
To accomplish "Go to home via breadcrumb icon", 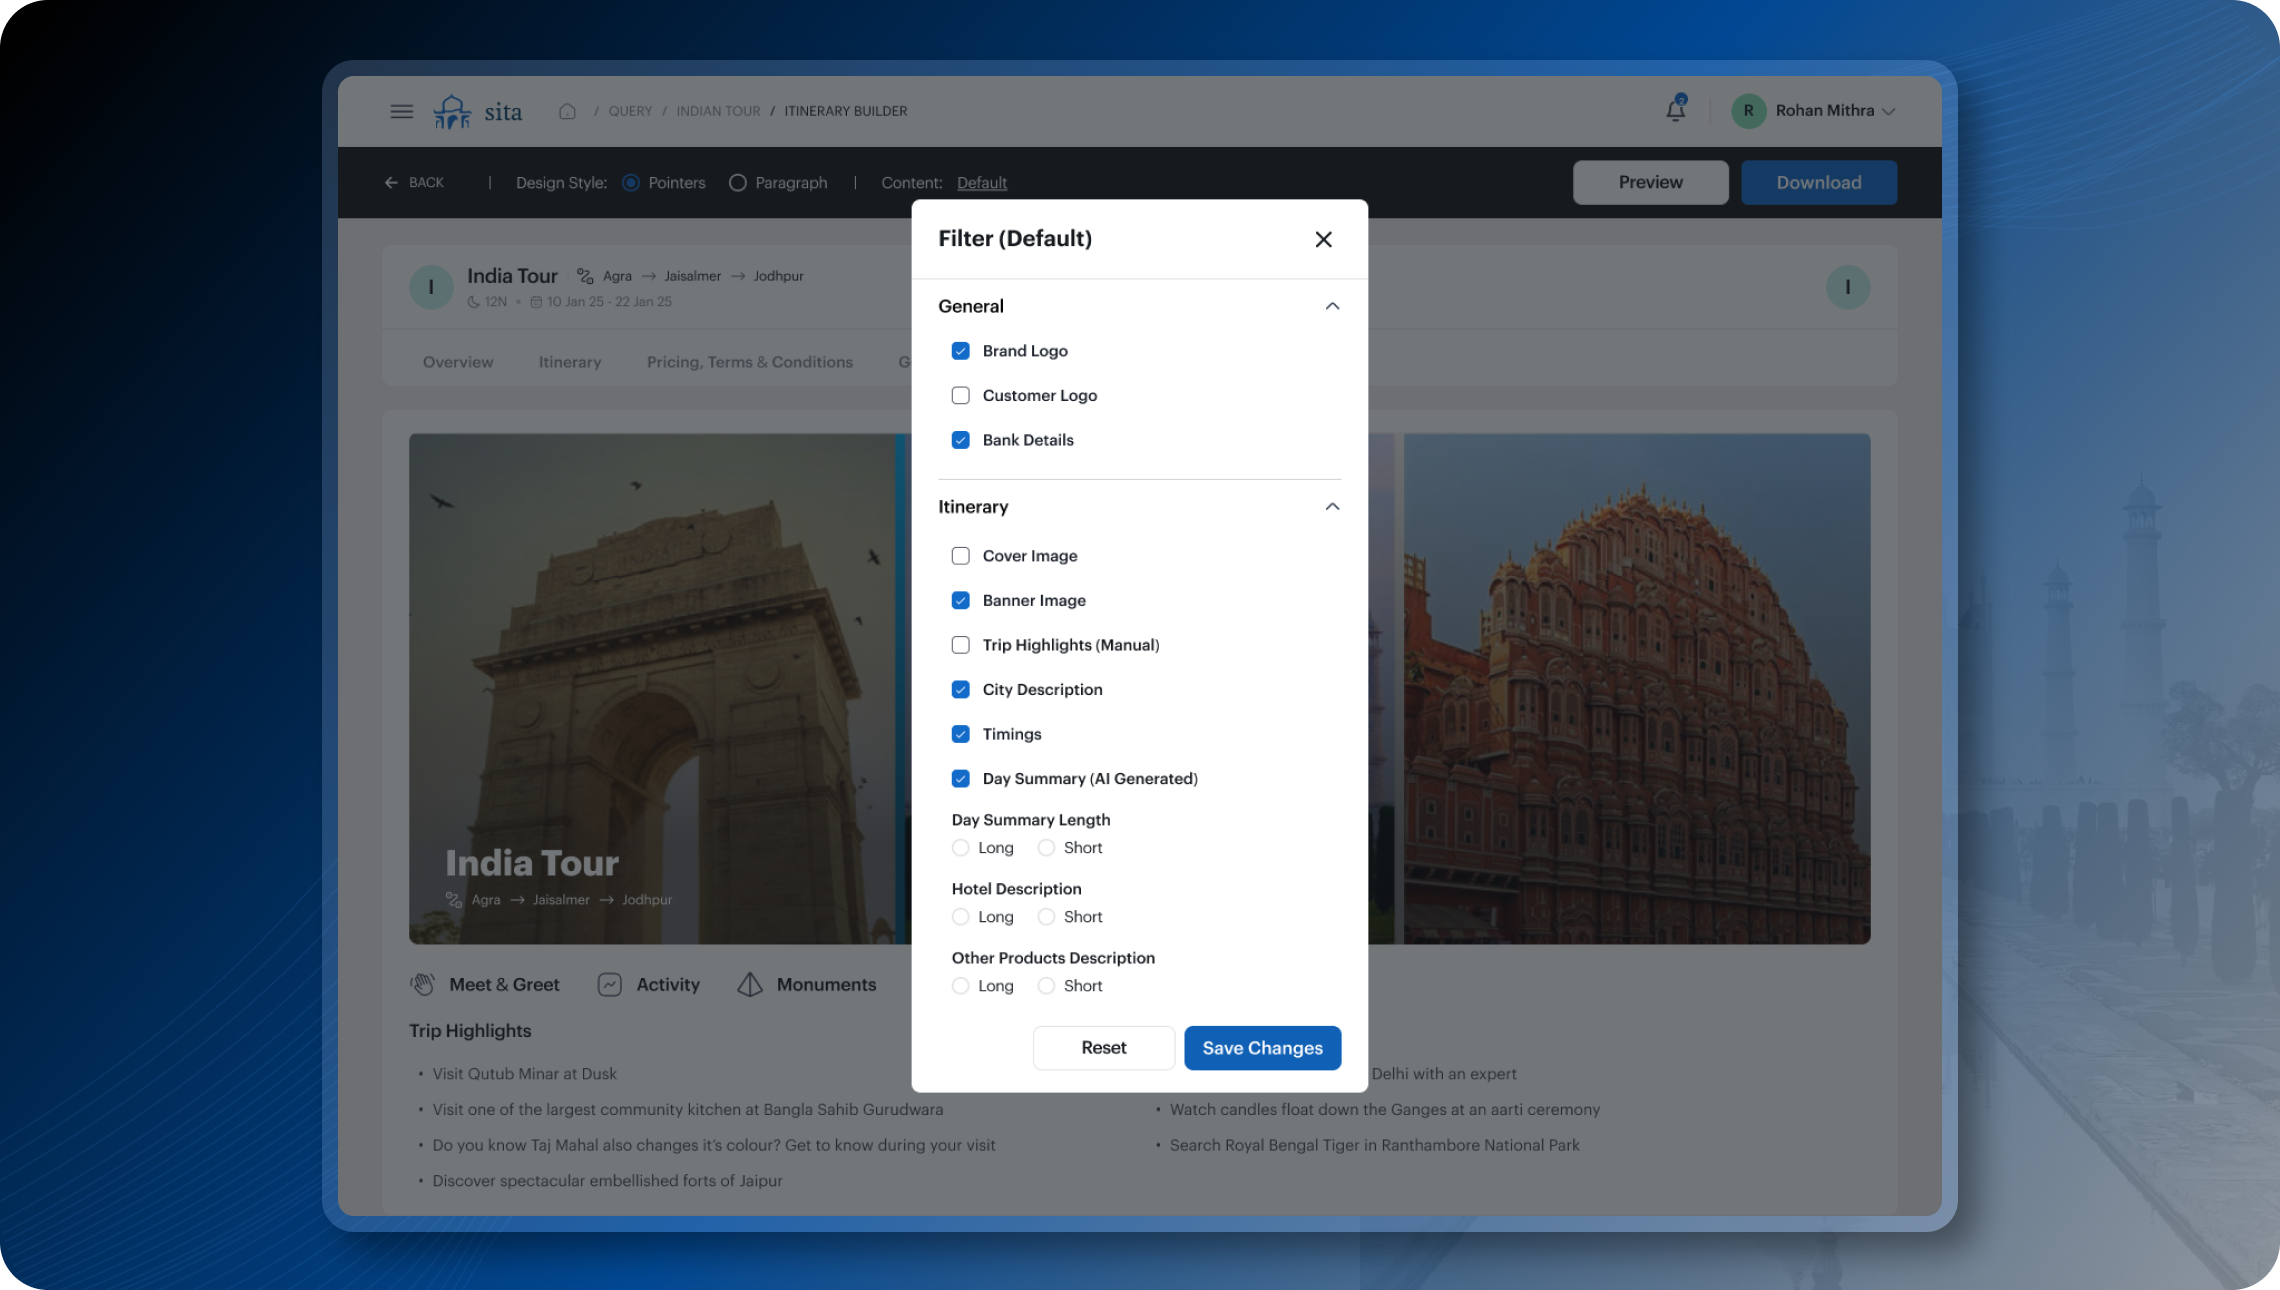I will (x=567, y=111).
